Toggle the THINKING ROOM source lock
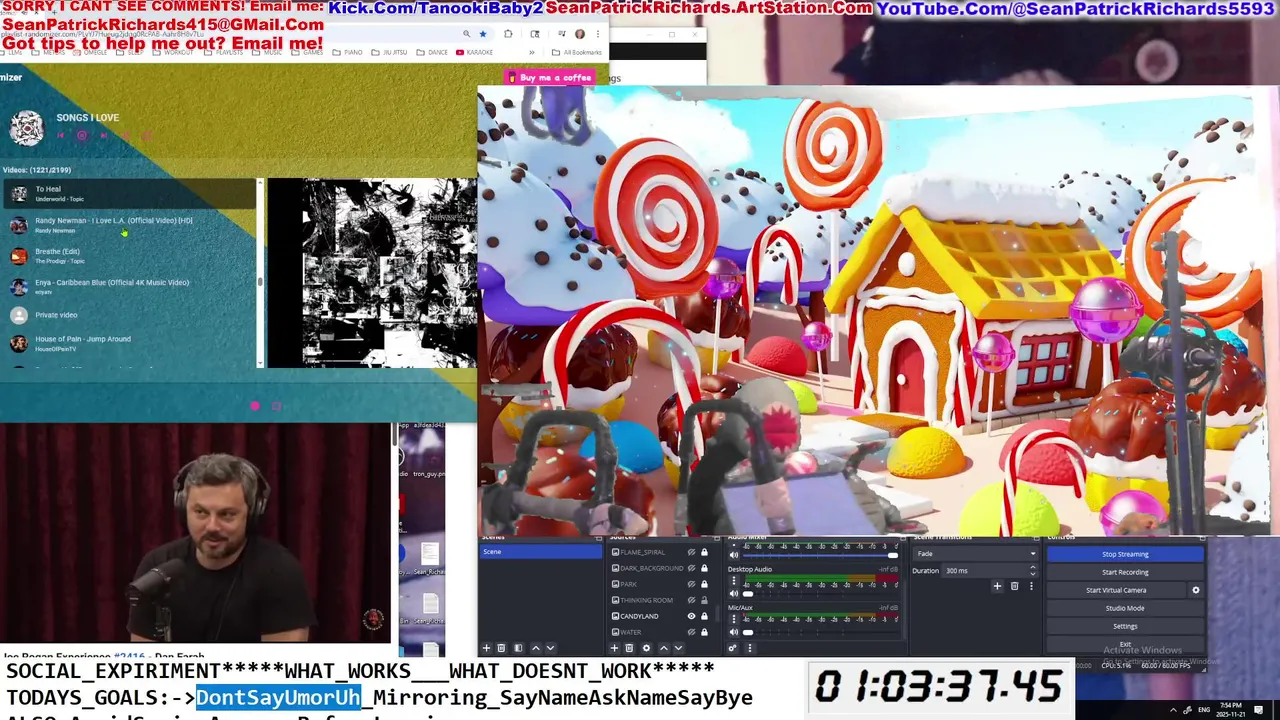Viewport: 1280px width, 720px height. tap(704, 600)
